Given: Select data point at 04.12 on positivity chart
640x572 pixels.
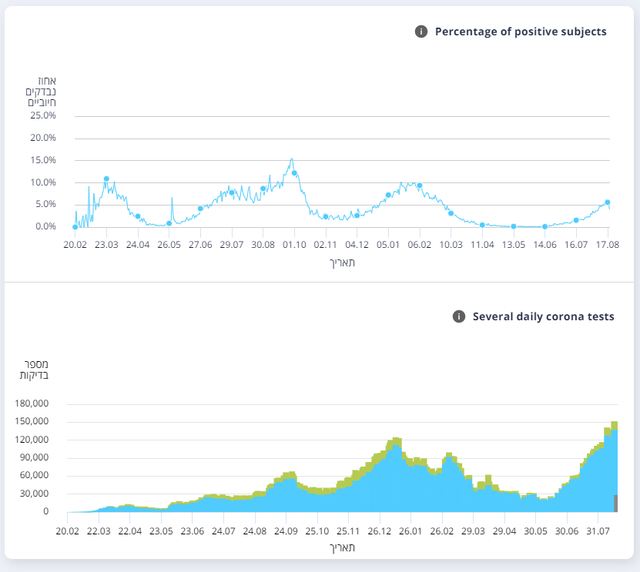Looking at the screenshot, I should (357, 216).
